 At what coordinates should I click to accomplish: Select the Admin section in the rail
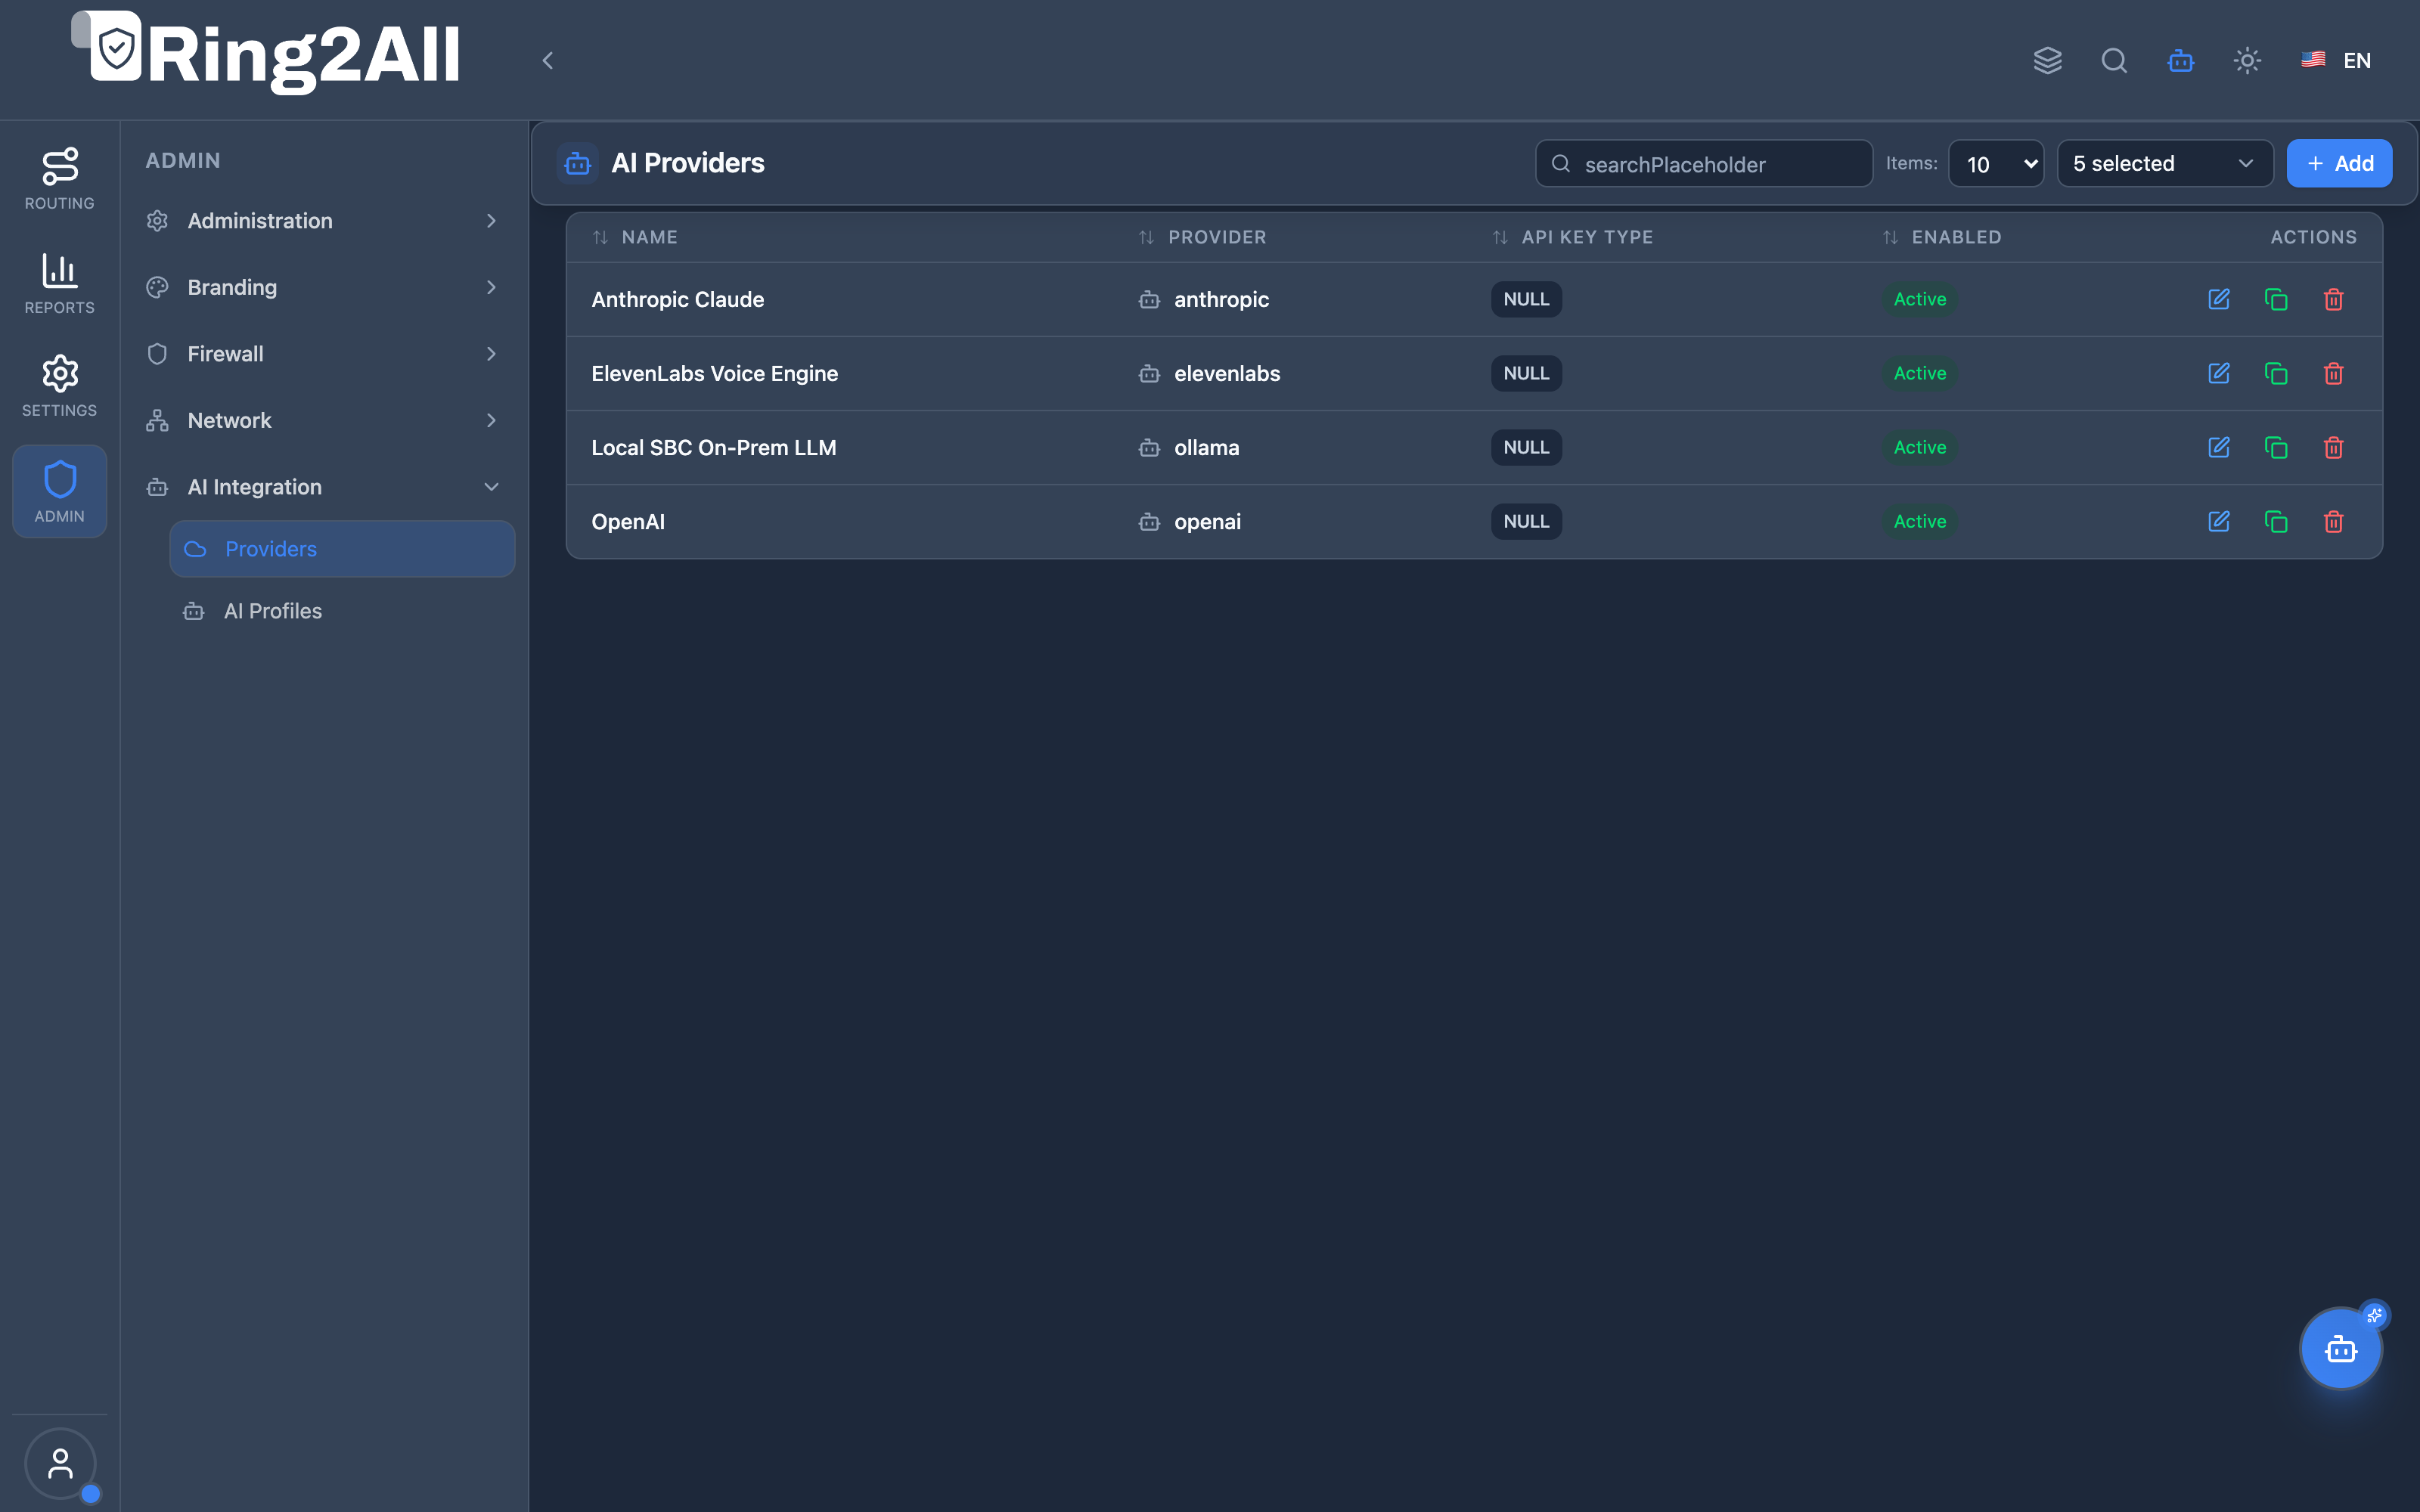[60, 491]
